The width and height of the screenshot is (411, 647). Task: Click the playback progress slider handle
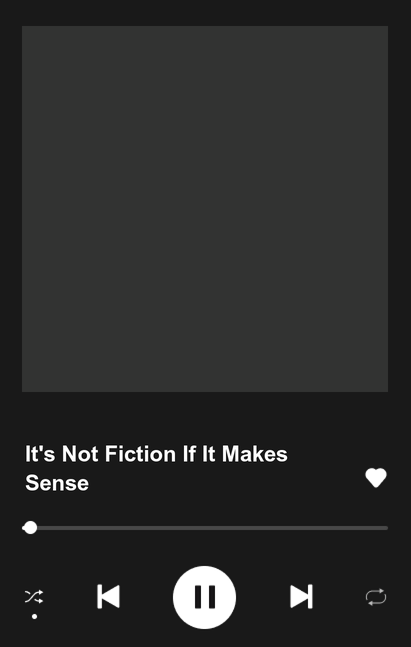(30, 528)
